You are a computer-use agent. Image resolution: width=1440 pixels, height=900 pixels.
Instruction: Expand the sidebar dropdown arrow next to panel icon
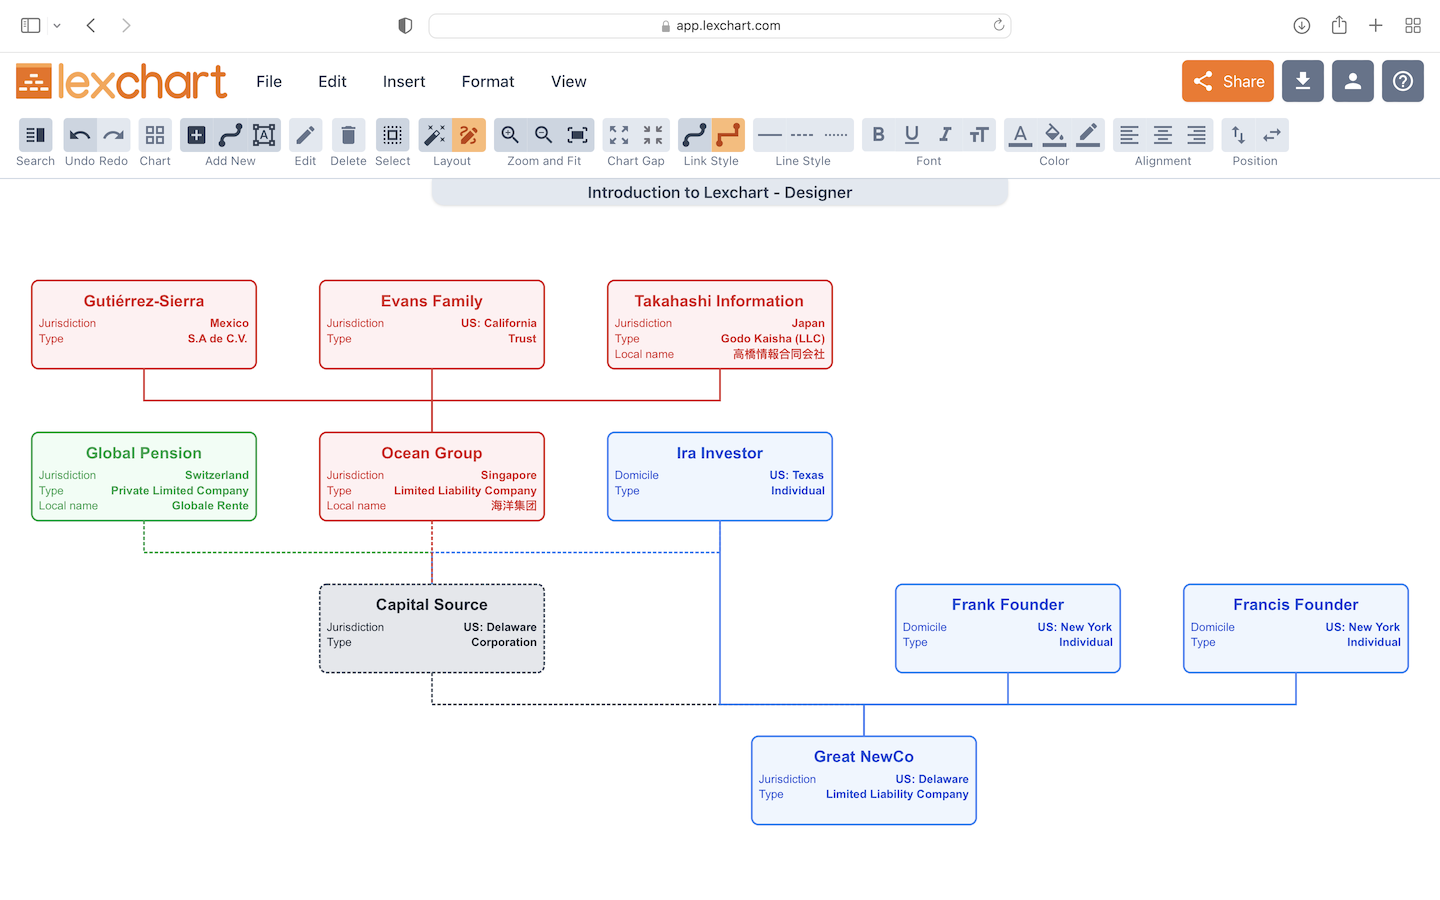point(57,25)
